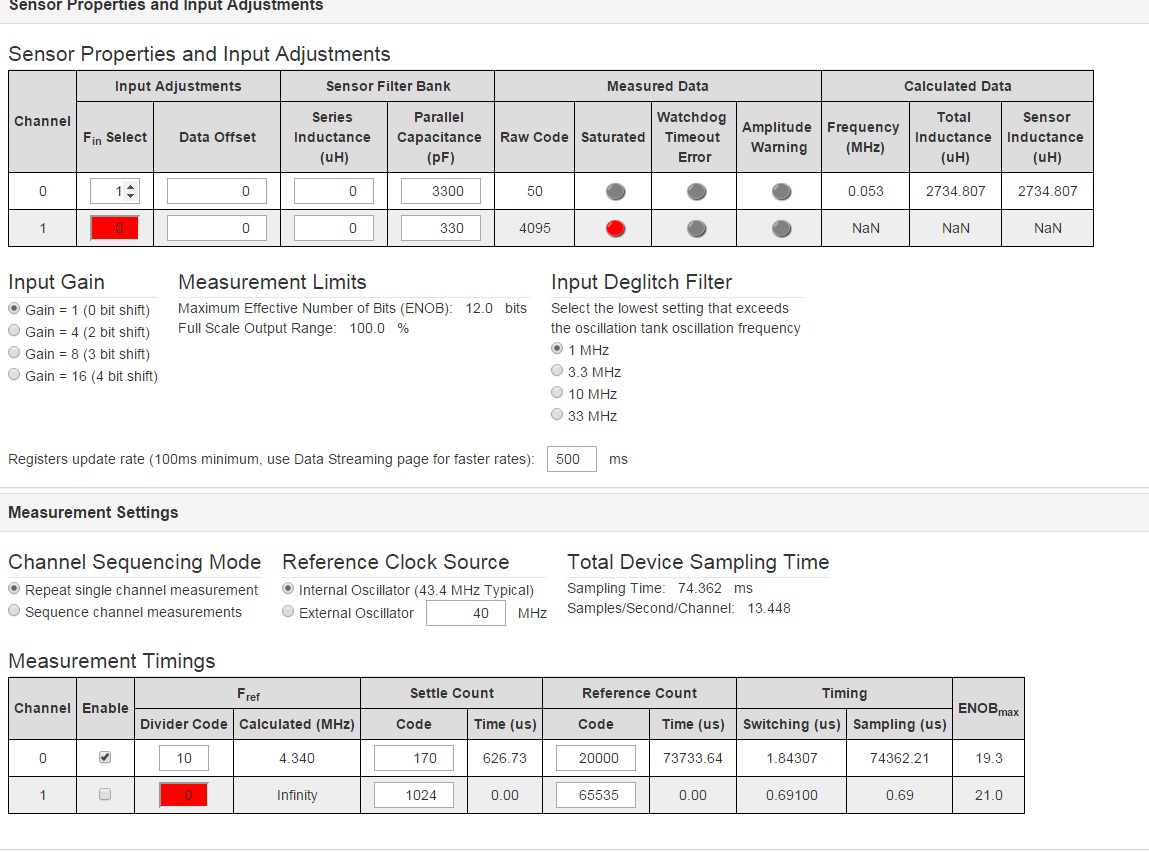Select Internal Oscillator clock source

pyautogui.click(x=288, y=589)
